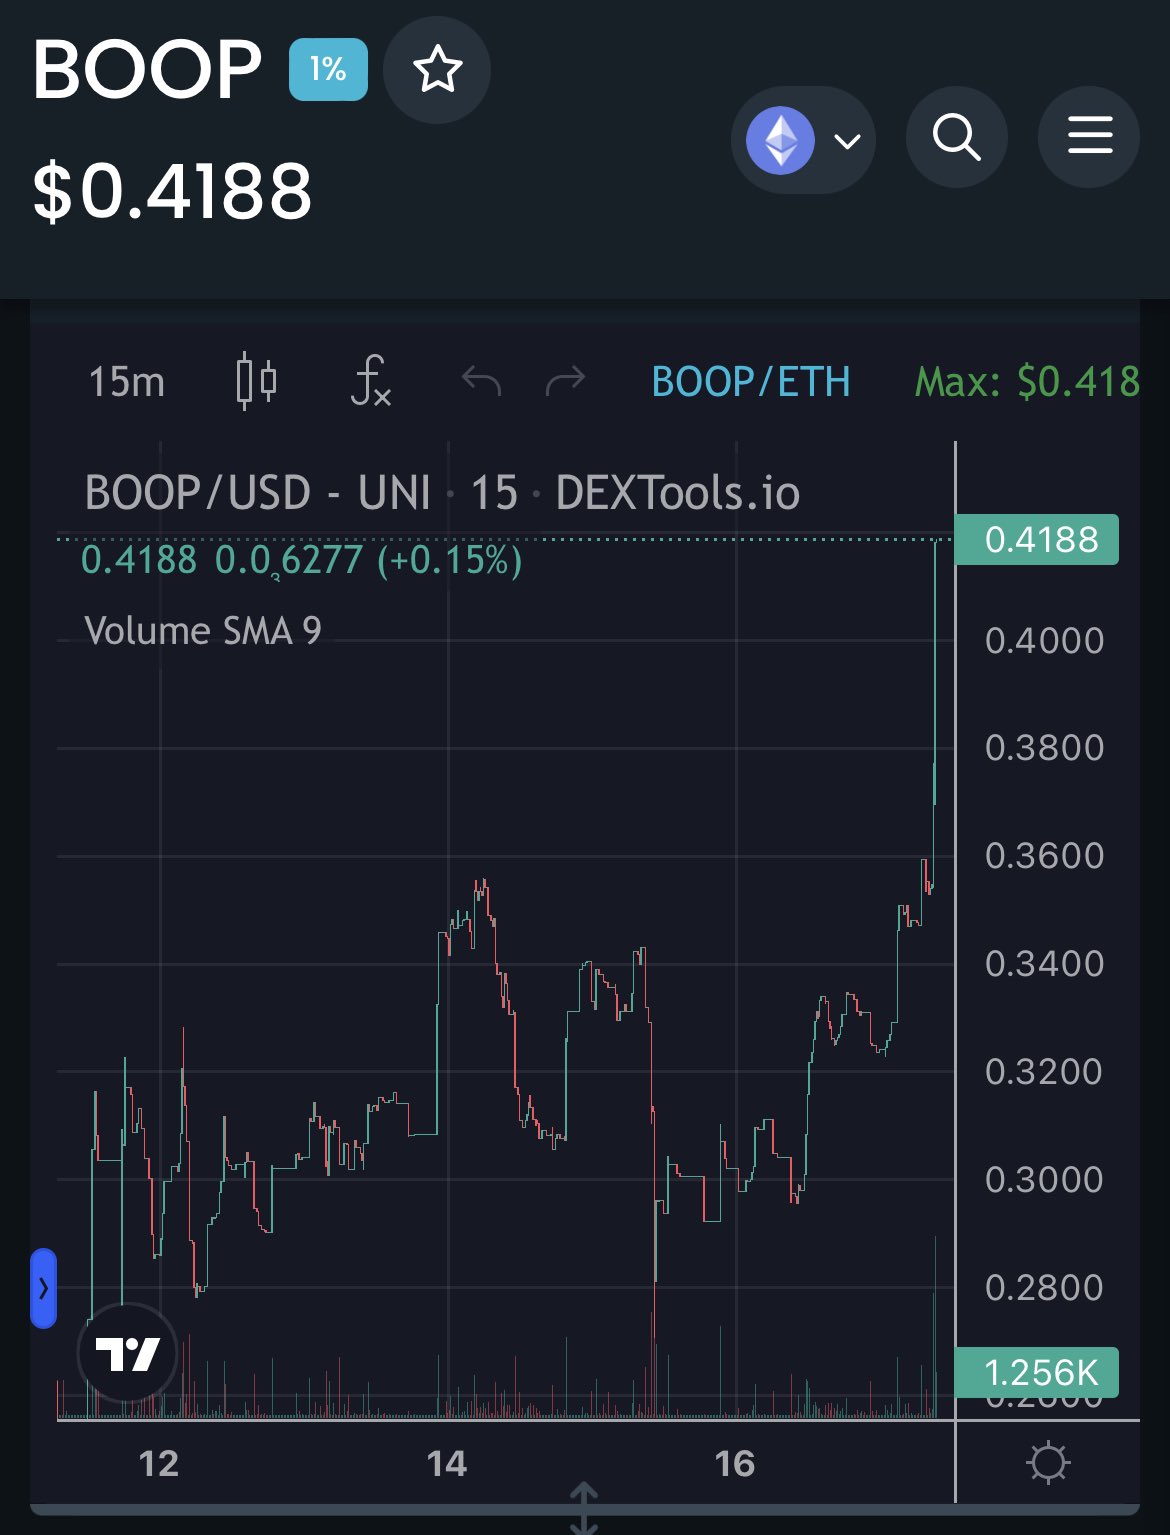Click the 0.3200 price axis value

[1044, 1072]
